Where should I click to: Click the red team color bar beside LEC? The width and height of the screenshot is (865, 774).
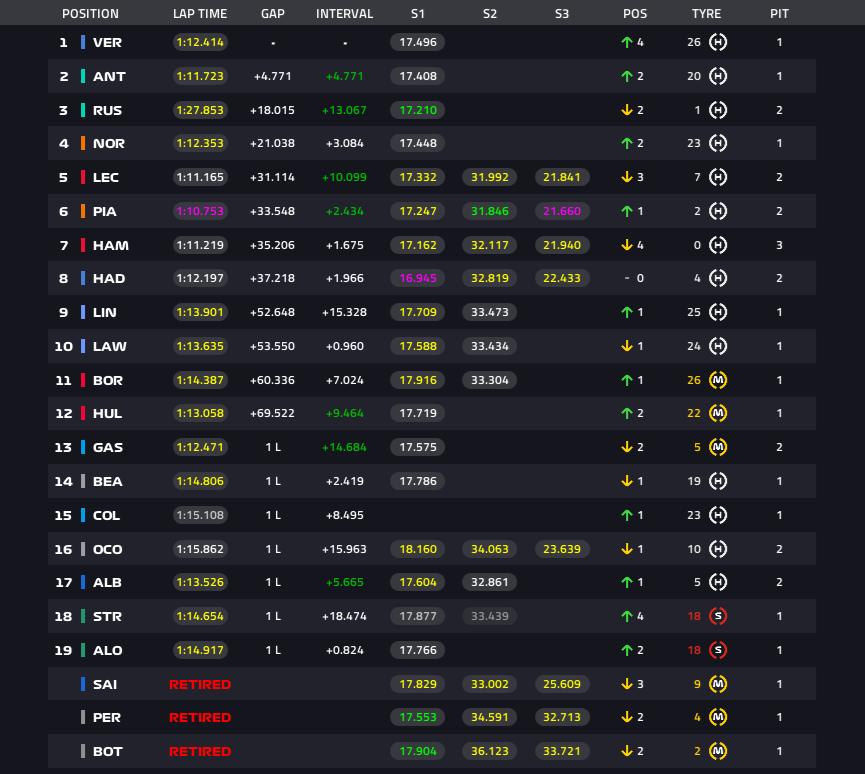tap(83, 177)
